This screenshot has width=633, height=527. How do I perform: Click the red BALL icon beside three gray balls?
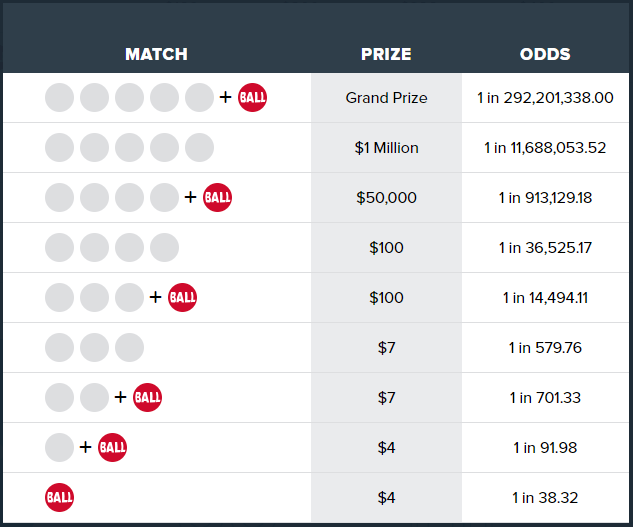182,298
